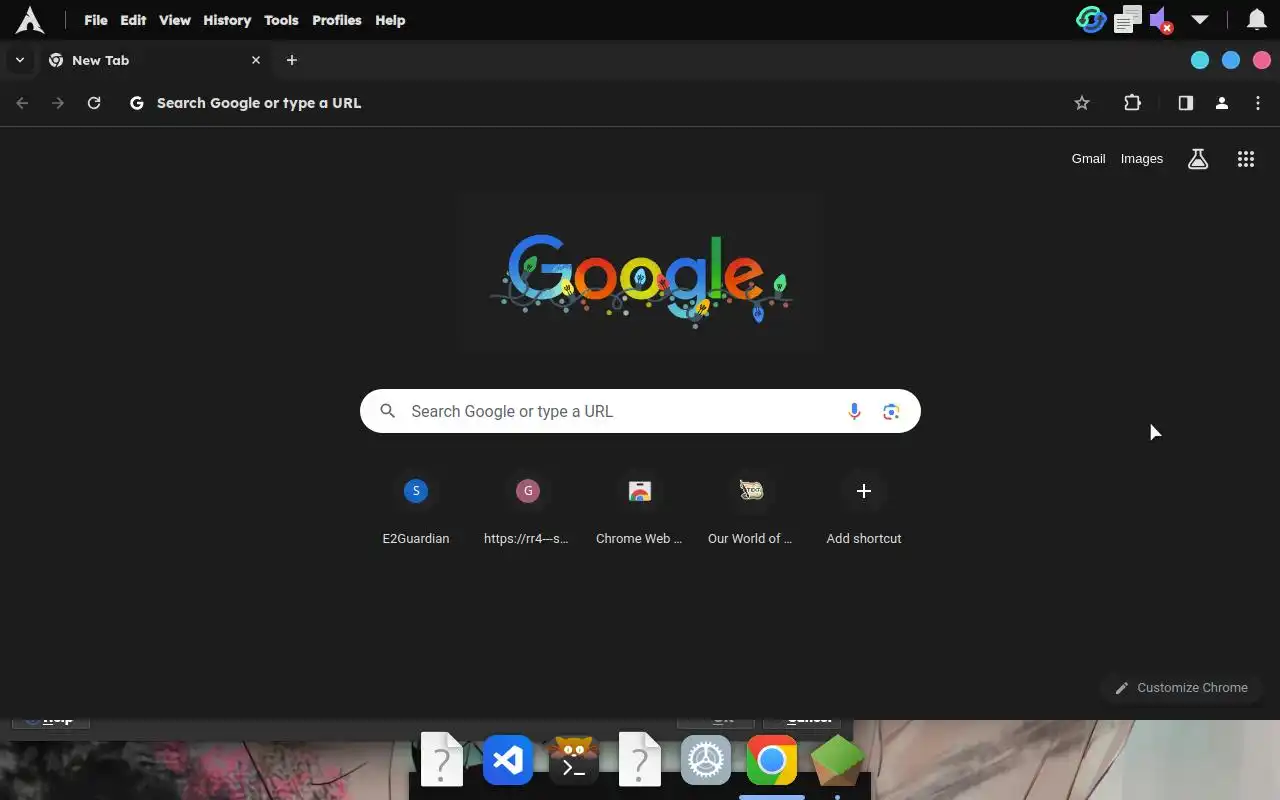
Task: Open the Arch Linux launcher logo
Action: pyautogui.click(x=30, y=20)
